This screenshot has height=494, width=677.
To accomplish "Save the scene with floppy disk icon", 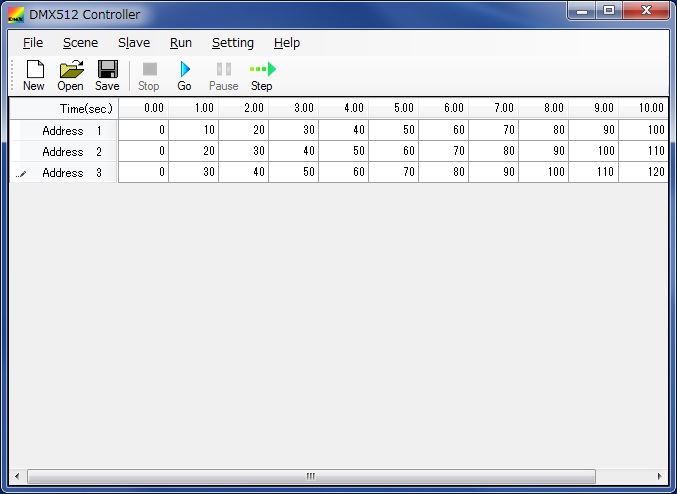I will (107, 76).
